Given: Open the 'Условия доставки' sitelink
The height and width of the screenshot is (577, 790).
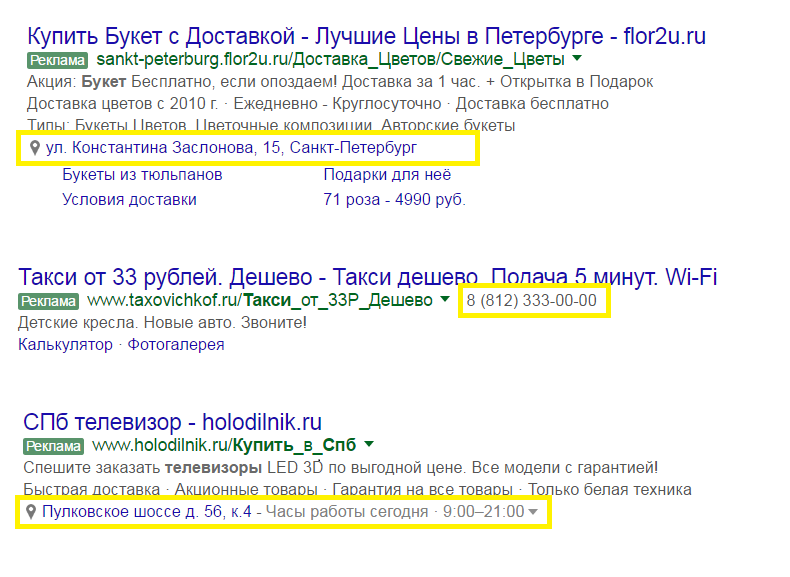Looking at the screenshot, I should [129, 199].
